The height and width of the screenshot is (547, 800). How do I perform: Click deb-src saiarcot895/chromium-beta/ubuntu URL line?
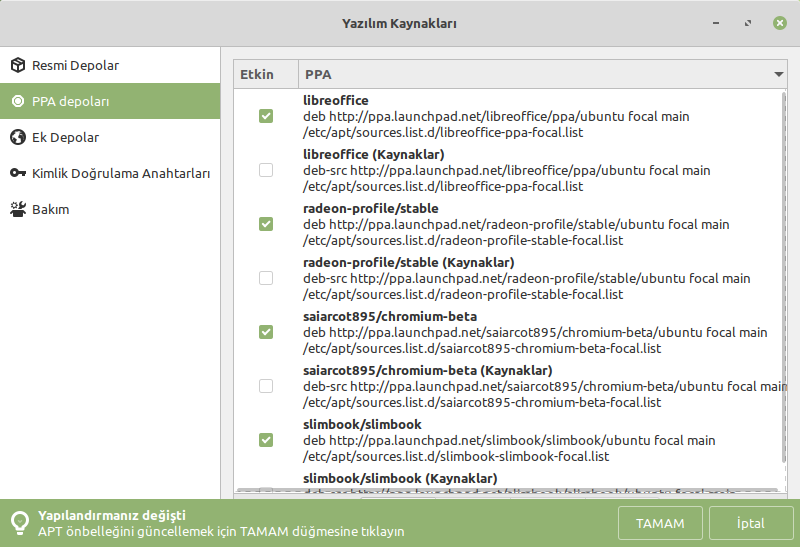pos(544,387)
